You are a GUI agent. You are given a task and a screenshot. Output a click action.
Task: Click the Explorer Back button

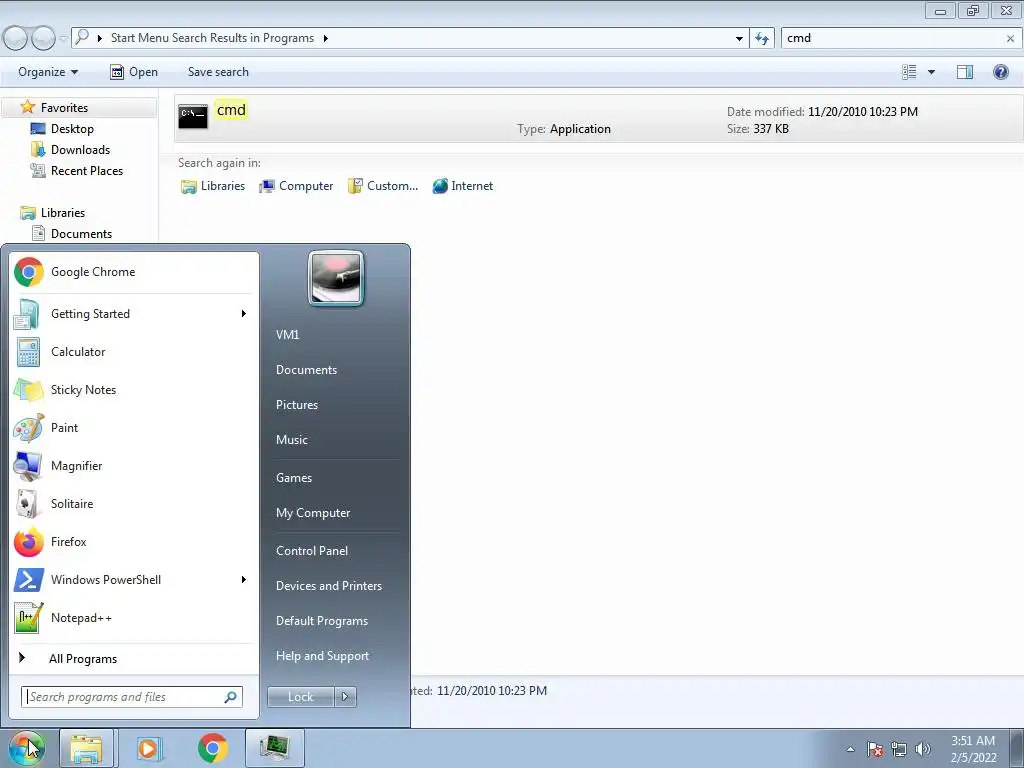click(16, 39)
